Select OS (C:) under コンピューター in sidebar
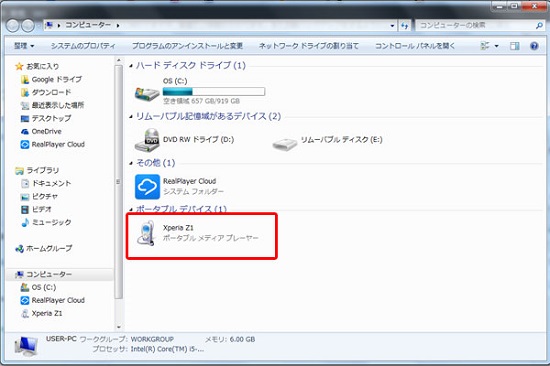The height and width of the screenshot is (366, 550). [x=38, y=287]
